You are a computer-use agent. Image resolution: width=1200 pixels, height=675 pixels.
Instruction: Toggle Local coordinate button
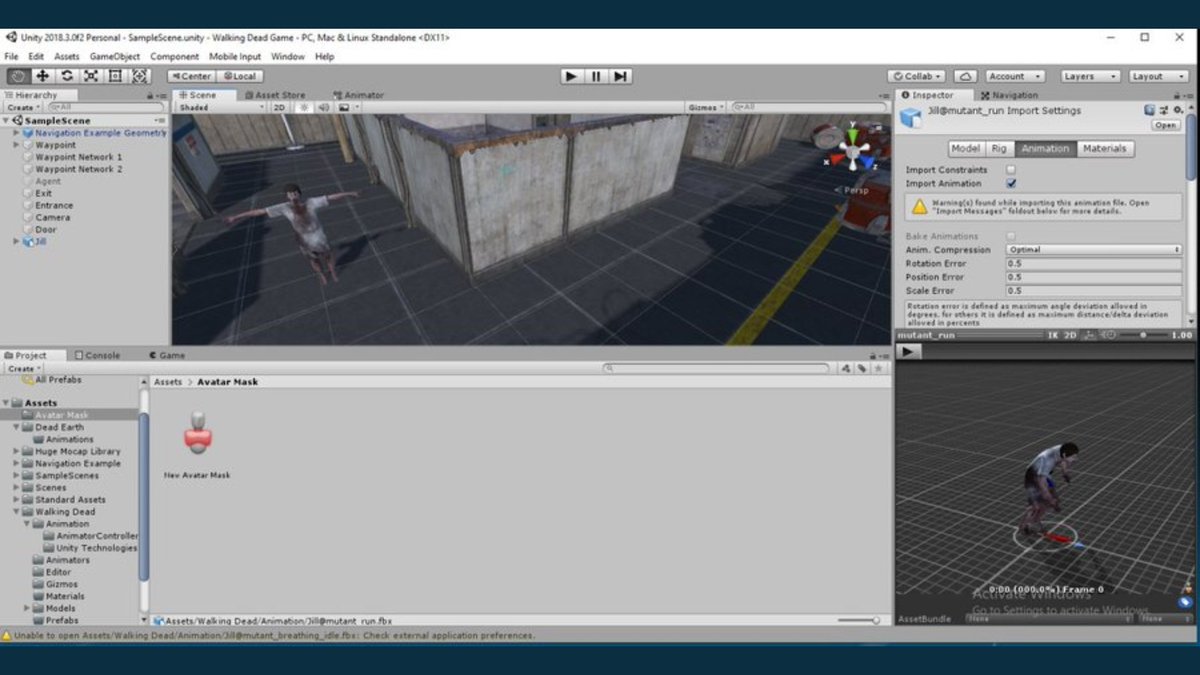click(240, 76)
